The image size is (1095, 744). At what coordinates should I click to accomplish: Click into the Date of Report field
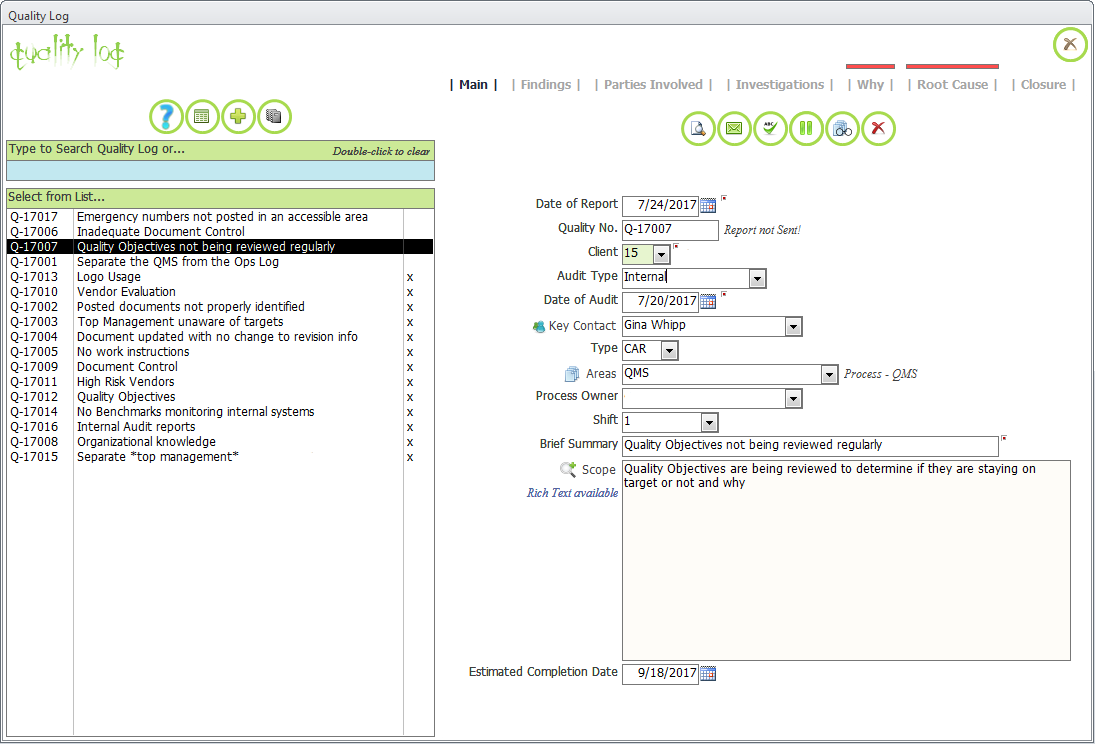pos(661,205)
